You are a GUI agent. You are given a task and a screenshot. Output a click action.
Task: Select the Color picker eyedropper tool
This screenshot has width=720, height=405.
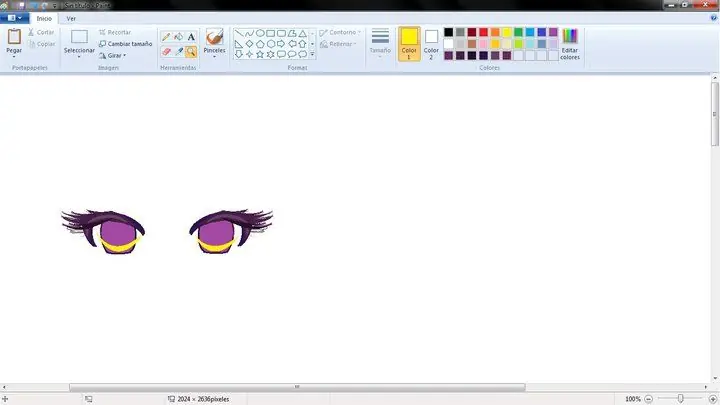tap(179, 51)
